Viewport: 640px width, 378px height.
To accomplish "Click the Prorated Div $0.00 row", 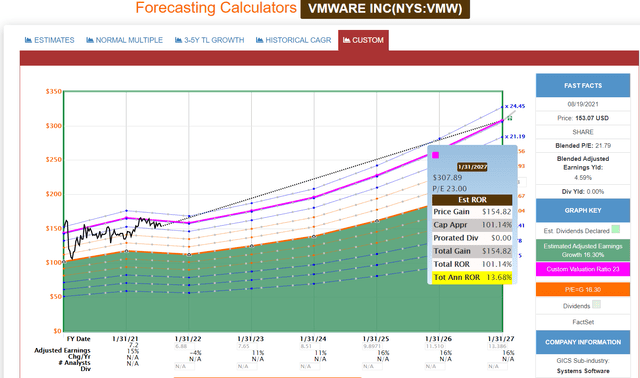I will coord(472,238).
